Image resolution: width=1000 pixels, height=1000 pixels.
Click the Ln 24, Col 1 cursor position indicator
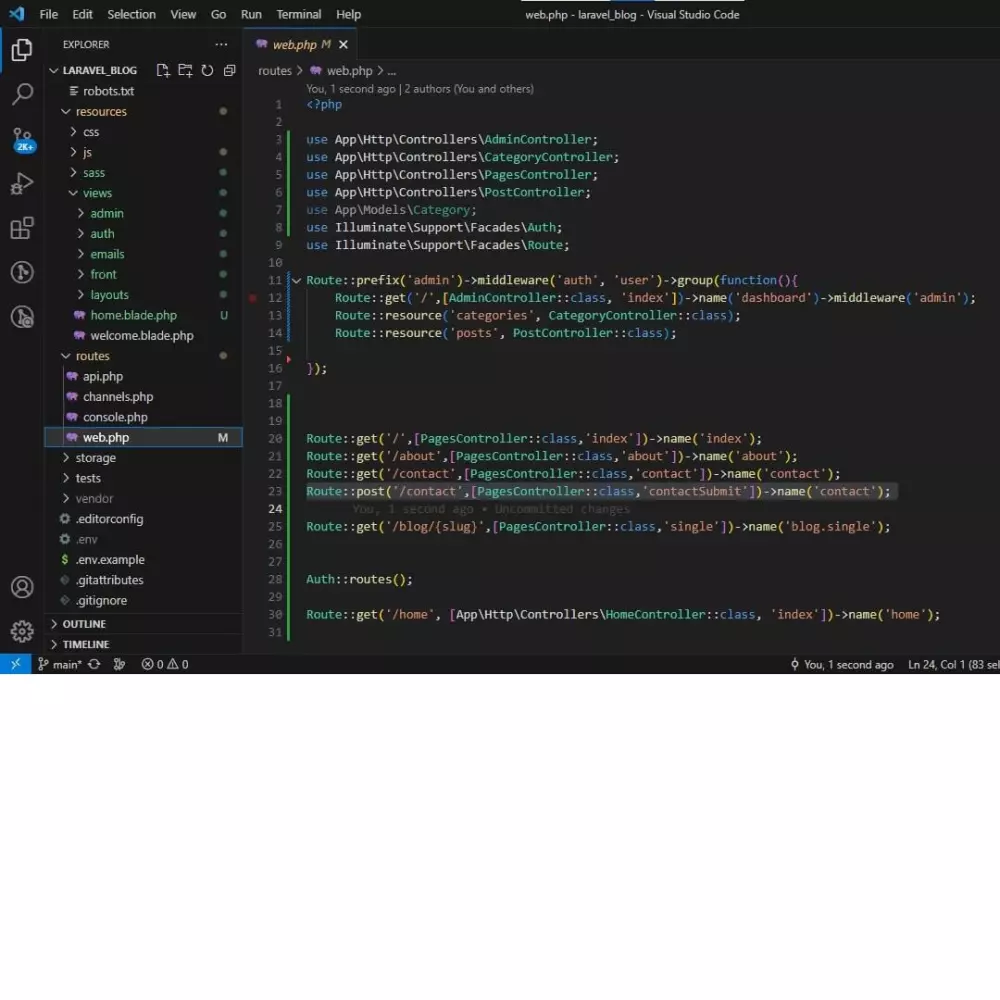click(x=953, y=664)
